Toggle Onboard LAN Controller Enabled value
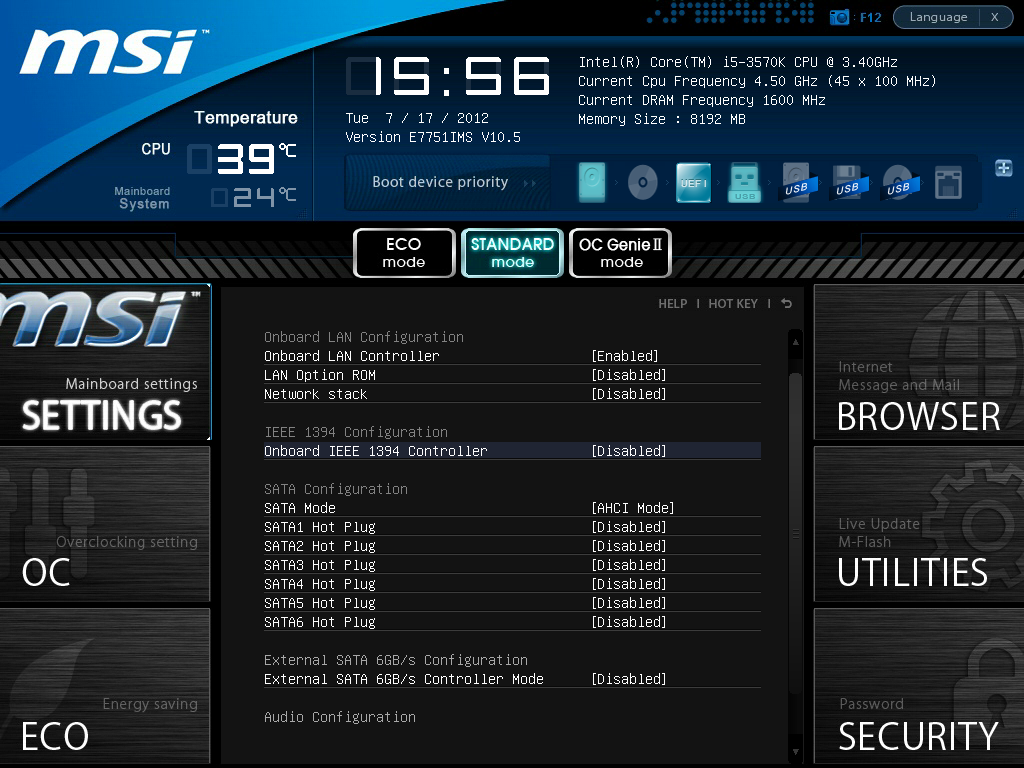1024x768 pixels. [625, 356]
